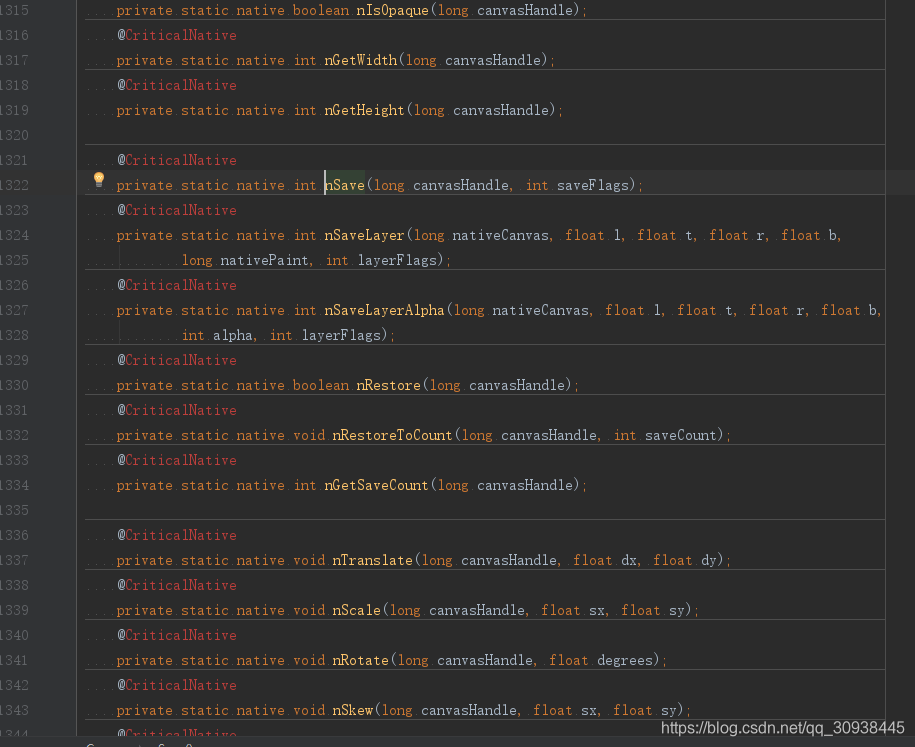Viewport: 915px width, 747px height.
Task: Click @CriticalNative annotation on line 1329
Action: 177,360
